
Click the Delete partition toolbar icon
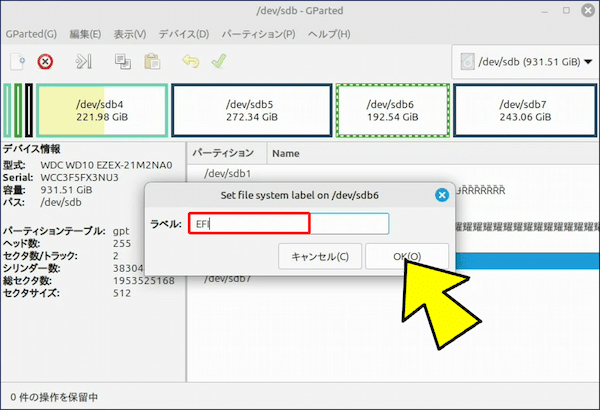click(x=45, y=62)
